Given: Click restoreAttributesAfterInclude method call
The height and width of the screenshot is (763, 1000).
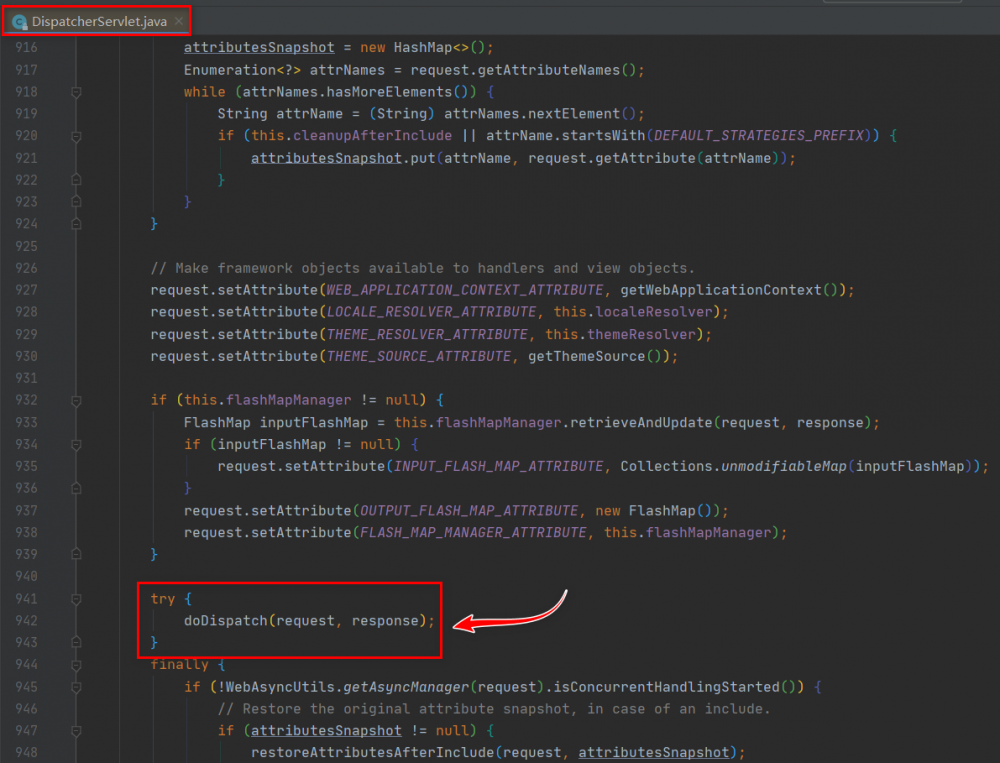Looking at the screenshot, I should click(372, 753).
